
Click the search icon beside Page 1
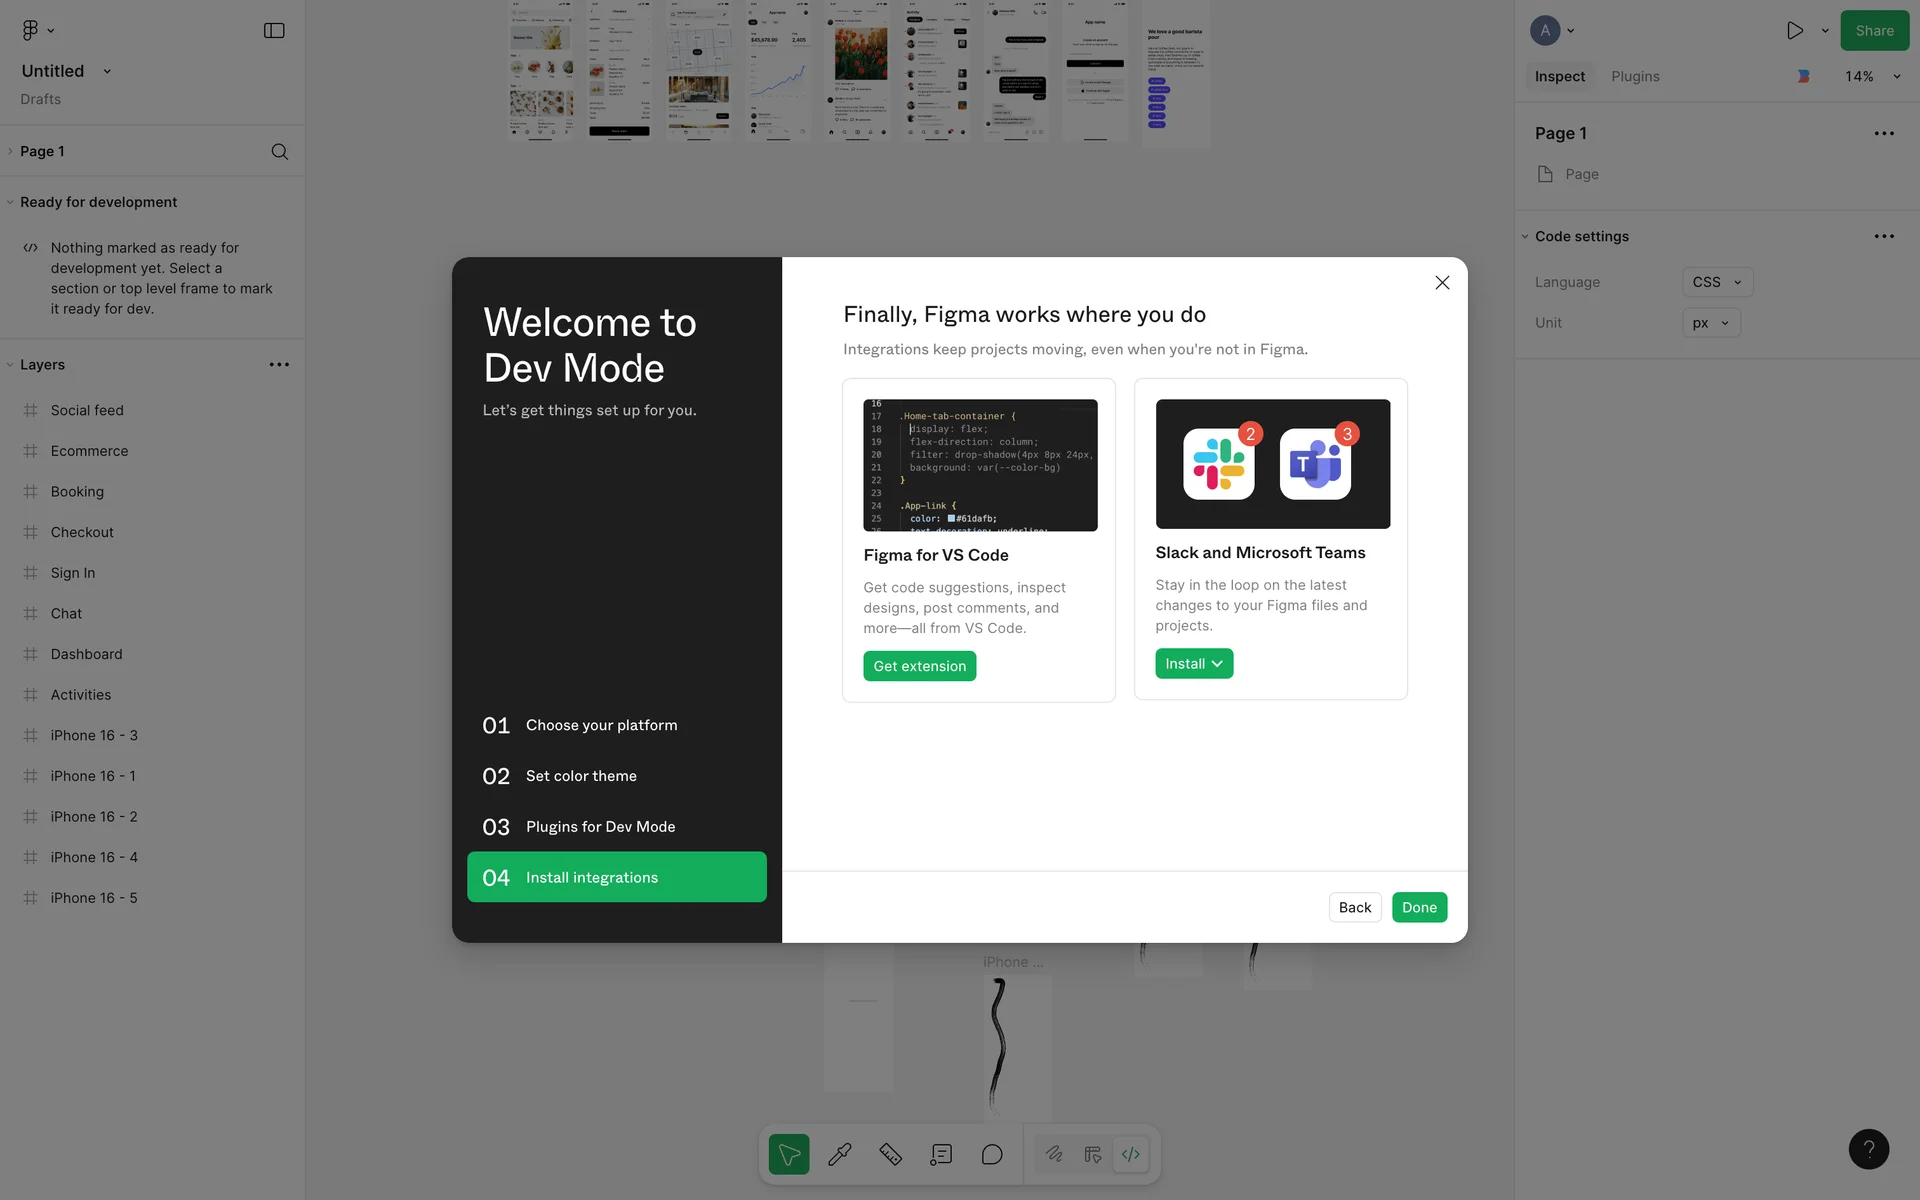tap(279, 151)
